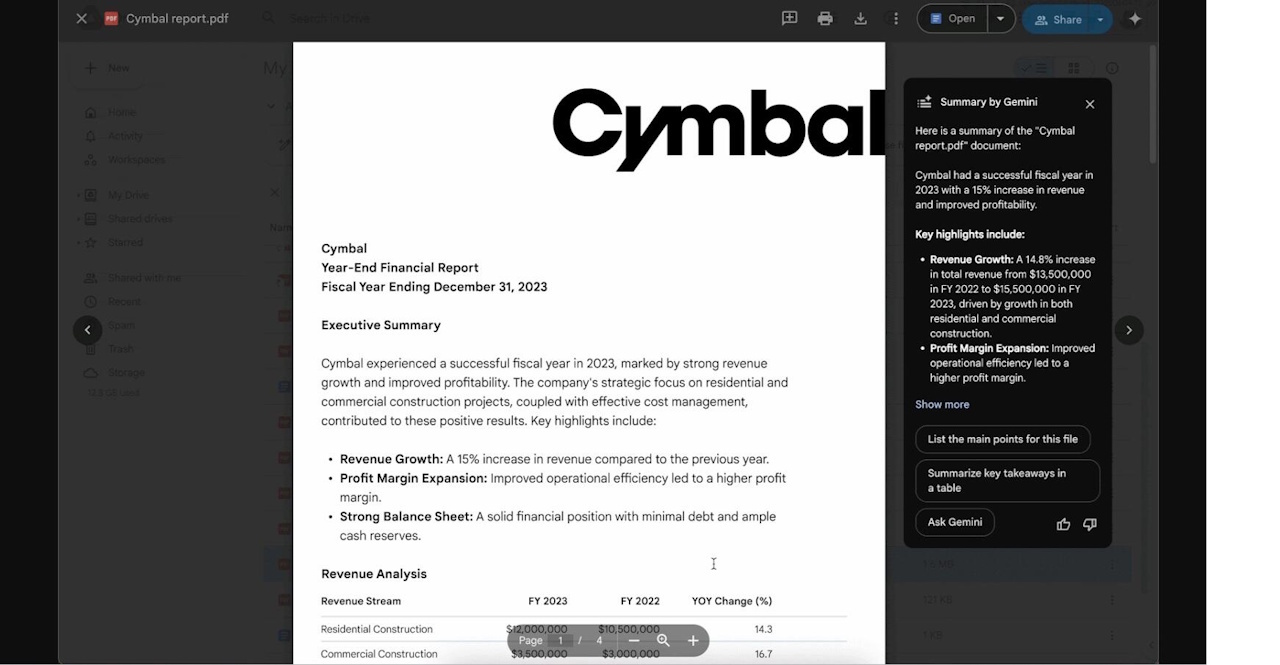Print the Cymbal report document

(825, 18)
